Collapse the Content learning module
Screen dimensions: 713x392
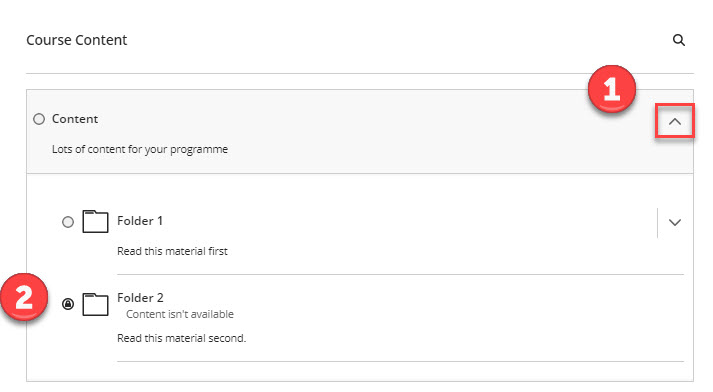(x=675, y=121)
